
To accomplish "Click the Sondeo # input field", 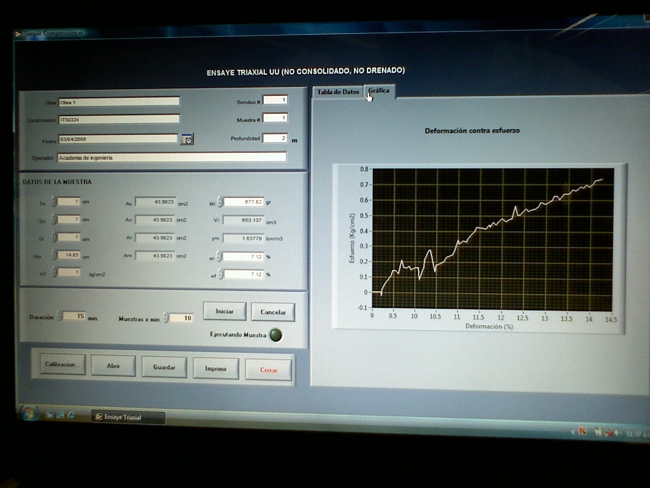I will tap(275, 101).
